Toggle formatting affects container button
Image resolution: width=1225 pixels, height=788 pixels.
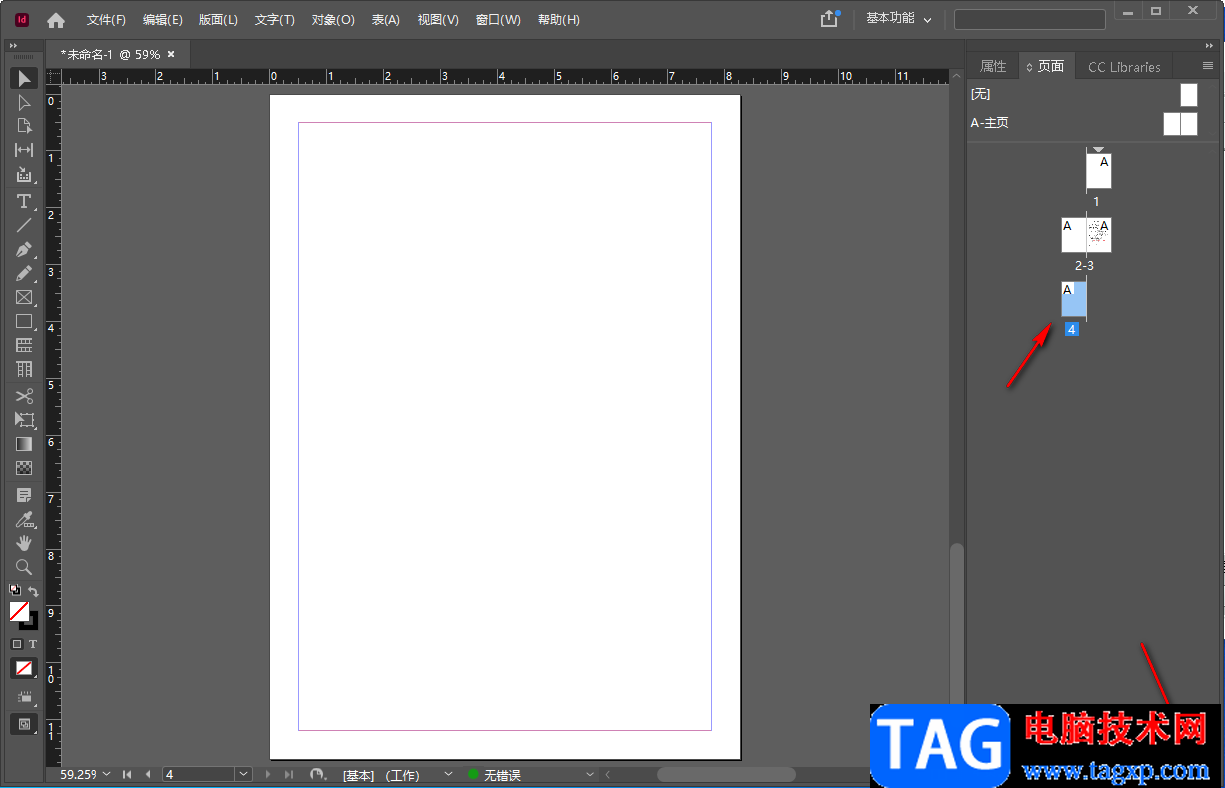[16, 644]
